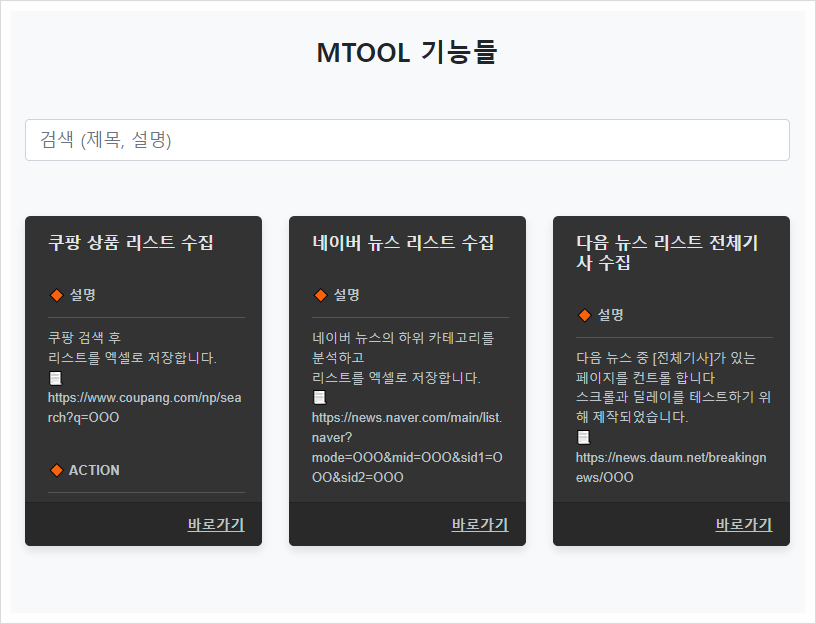The height and width of the screenshot is (624, 816).
Task: Click the orange diamond icon beside ACTION
Action: (56, 470)
